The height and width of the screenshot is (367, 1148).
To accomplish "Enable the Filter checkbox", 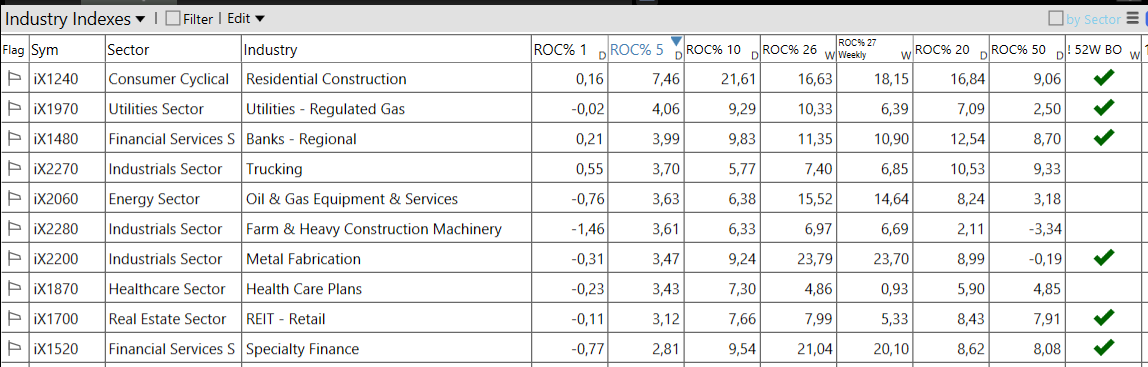I will (x=173, y=19).
